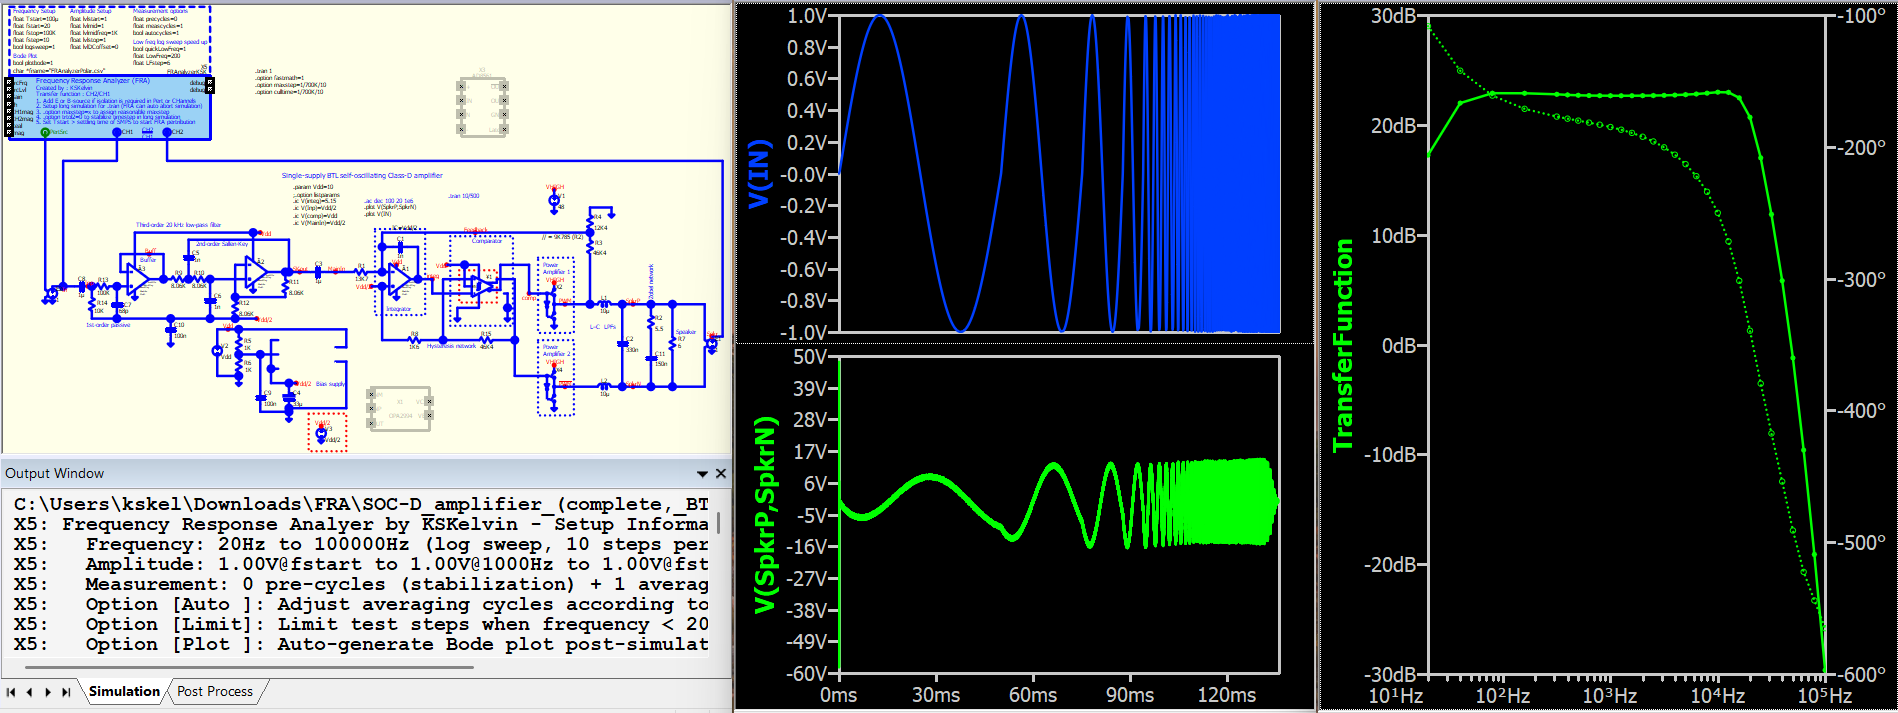Switch to the Post Process tab
The height and width of the screenshot is (713, 1898).
click(215, 691)
